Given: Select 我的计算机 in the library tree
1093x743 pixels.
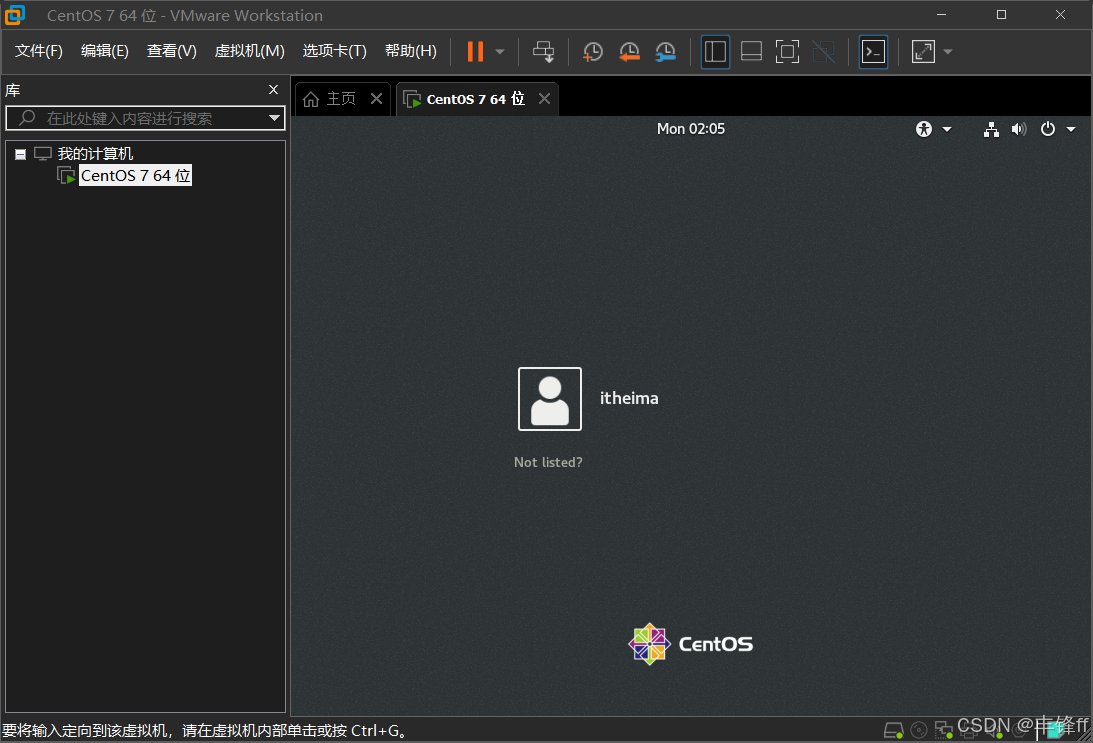Looking at the screenshot, I should click(x=95, y=153).
